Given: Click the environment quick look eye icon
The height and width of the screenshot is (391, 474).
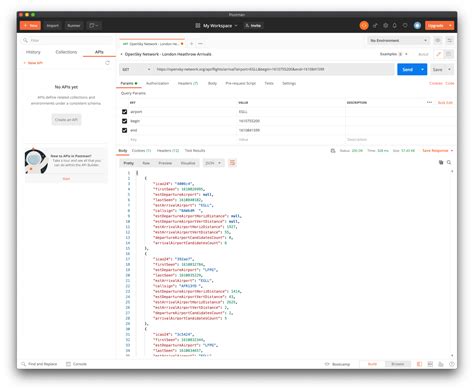Looking at the screenshot, I should (438, 40).
